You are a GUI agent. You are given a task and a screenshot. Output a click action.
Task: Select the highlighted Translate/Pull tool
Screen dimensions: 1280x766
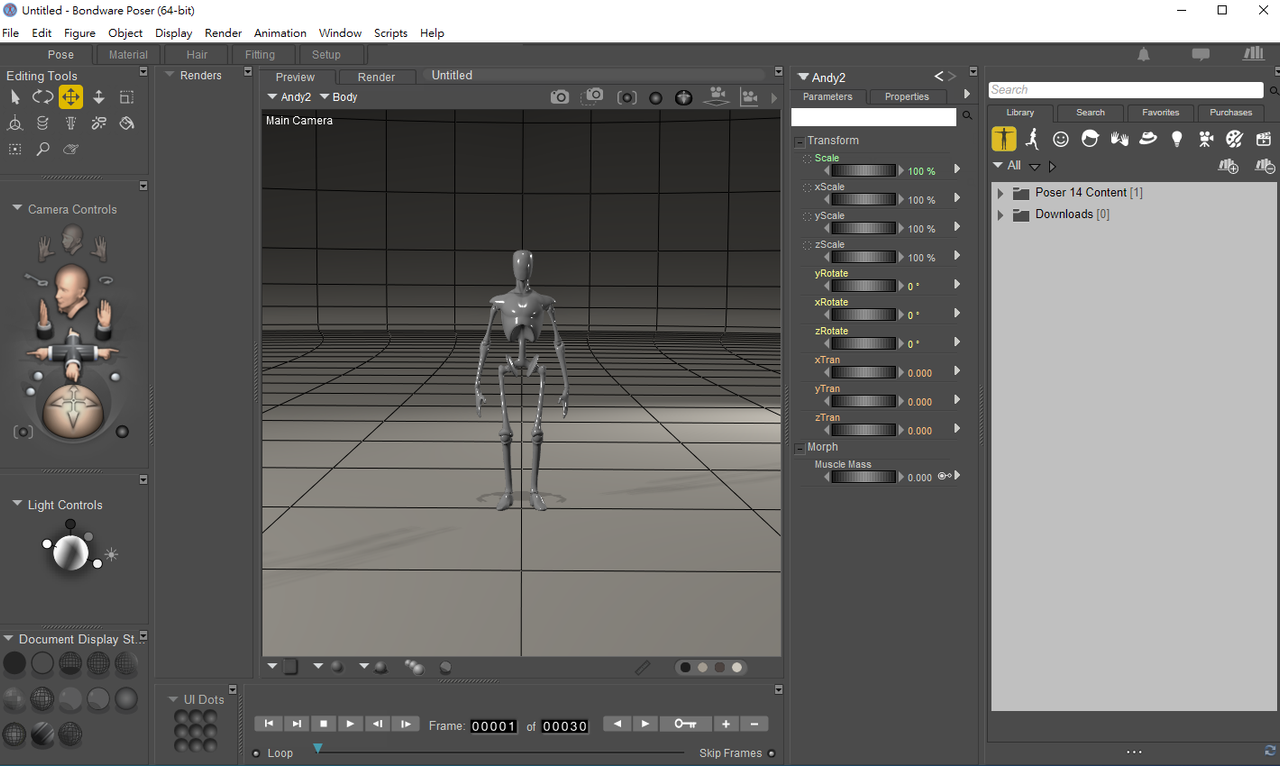click(71, 97)
